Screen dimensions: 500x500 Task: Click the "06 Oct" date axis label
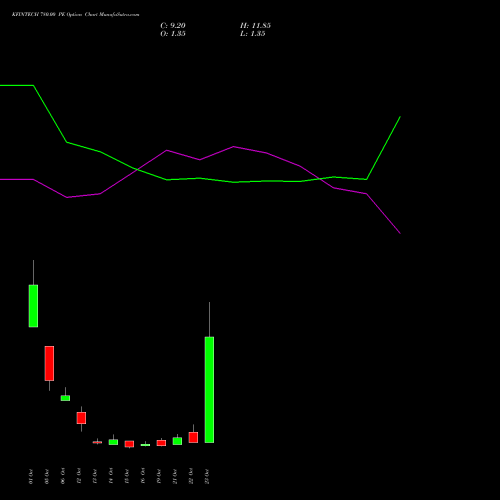(x=63, y=476)
